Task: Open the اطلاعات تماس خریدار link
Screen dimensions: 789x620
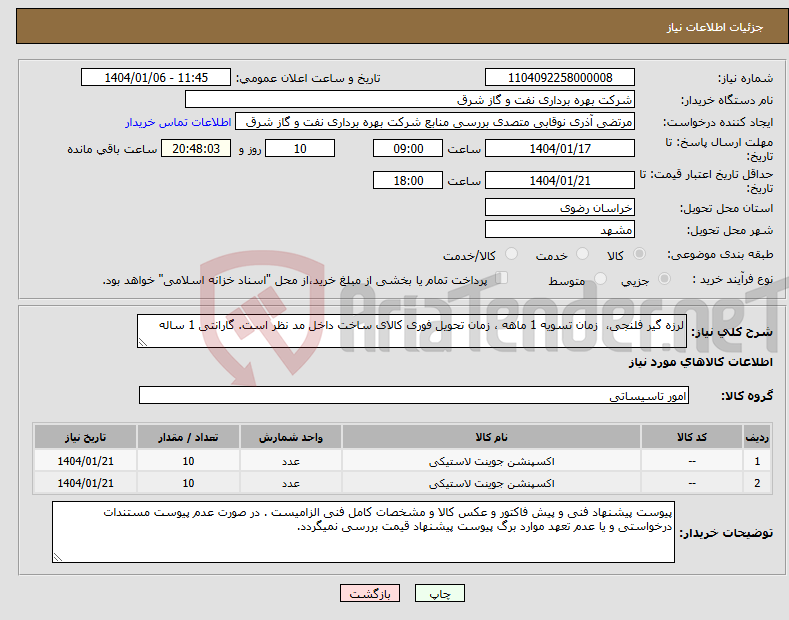Action: pos(178,122)
